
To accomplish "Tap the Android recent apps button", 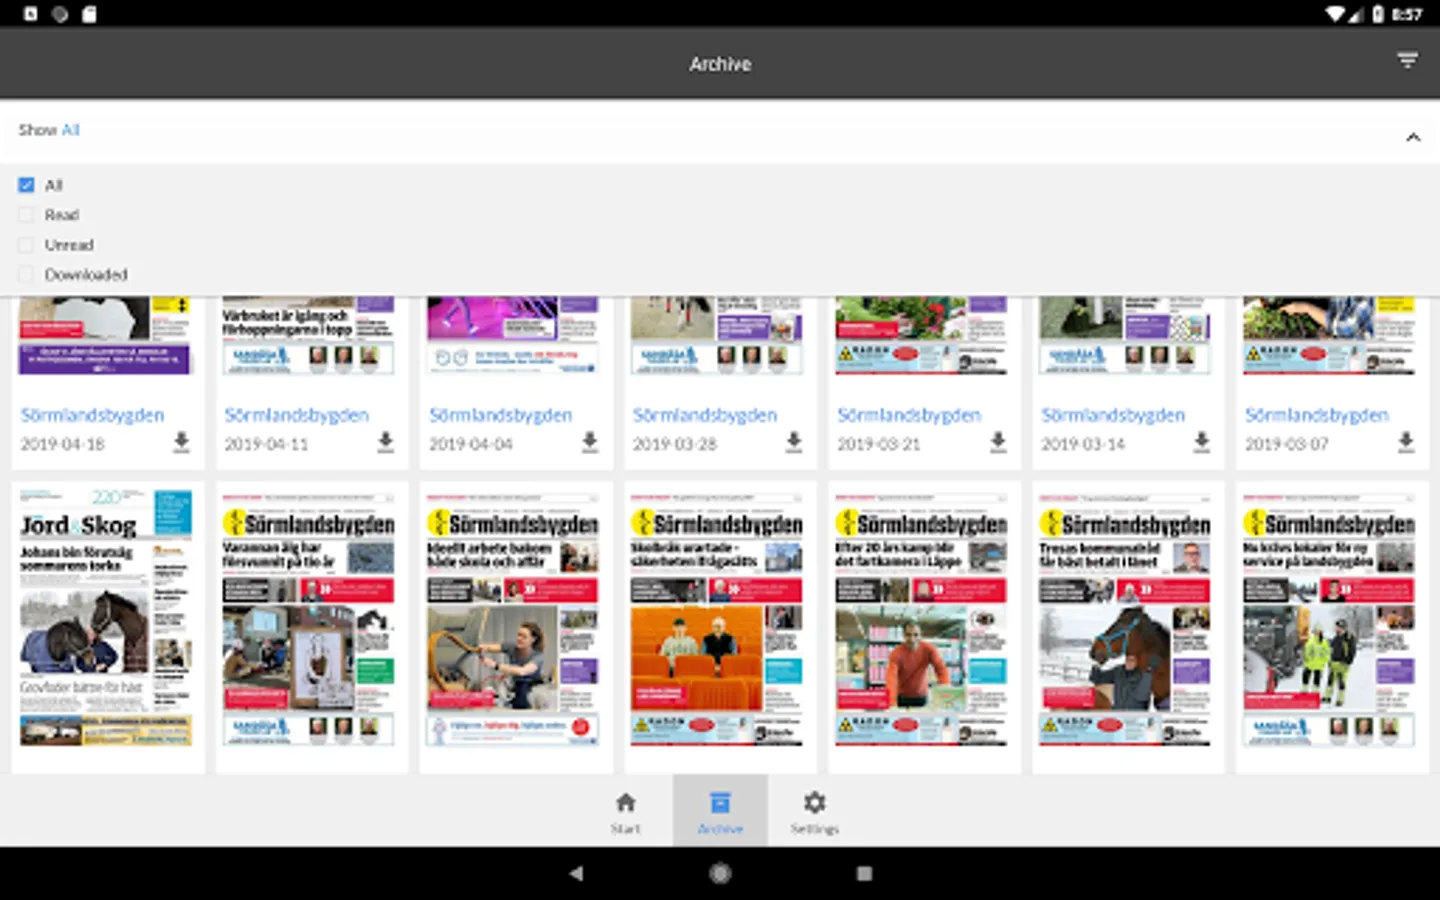I will [x=864, y=873].
